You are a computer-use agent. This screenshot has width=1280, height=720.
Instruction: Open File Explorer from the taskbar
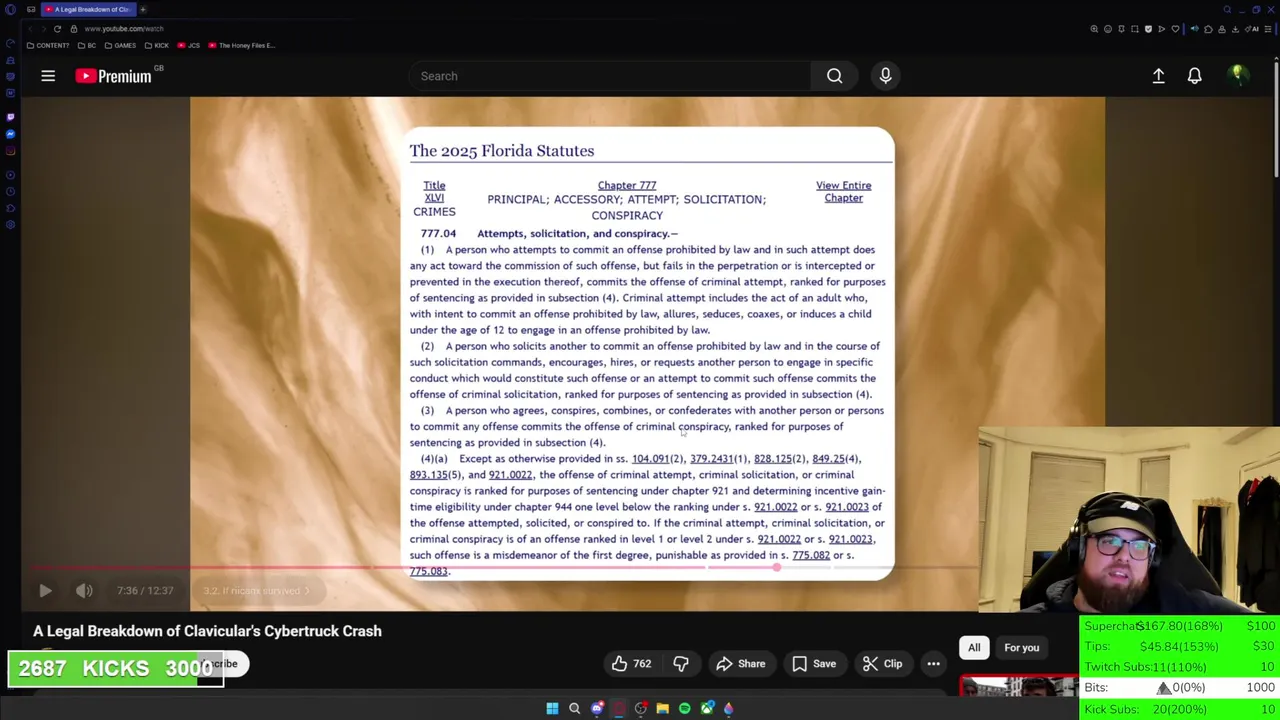[662, 708]
